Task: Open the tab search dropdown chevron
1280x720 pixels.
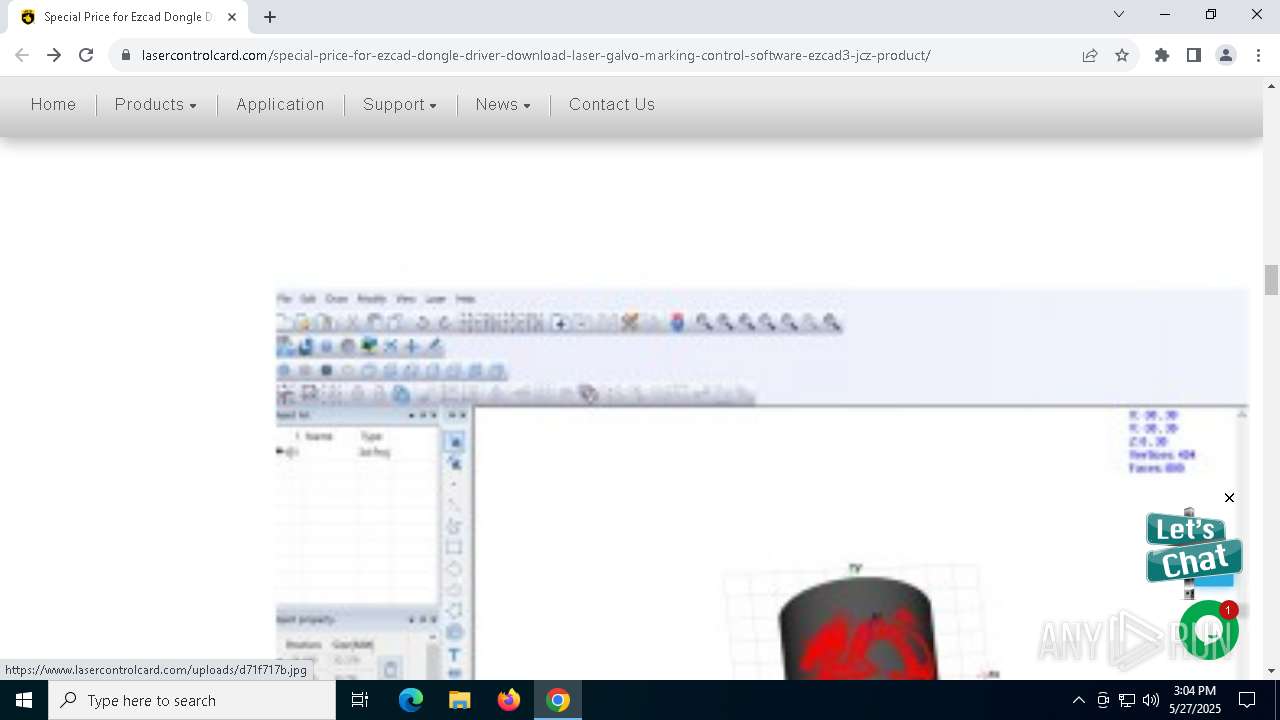Action: (1119, 14)
